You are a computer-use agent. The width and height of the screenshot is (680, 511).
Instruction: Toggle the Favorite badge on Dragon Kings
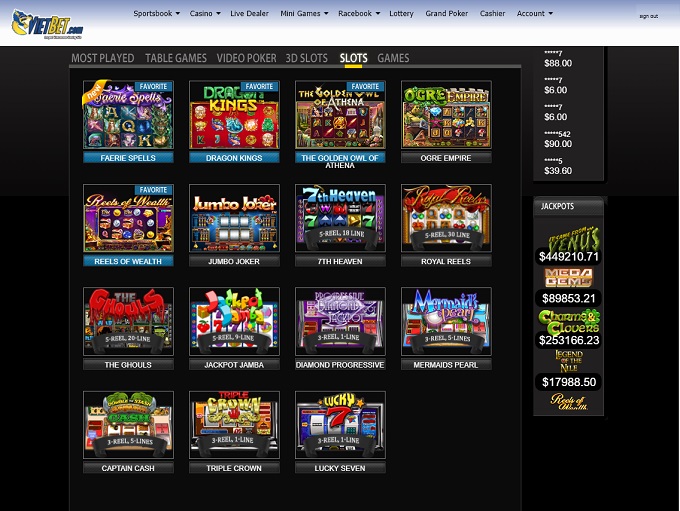point(259,87)
